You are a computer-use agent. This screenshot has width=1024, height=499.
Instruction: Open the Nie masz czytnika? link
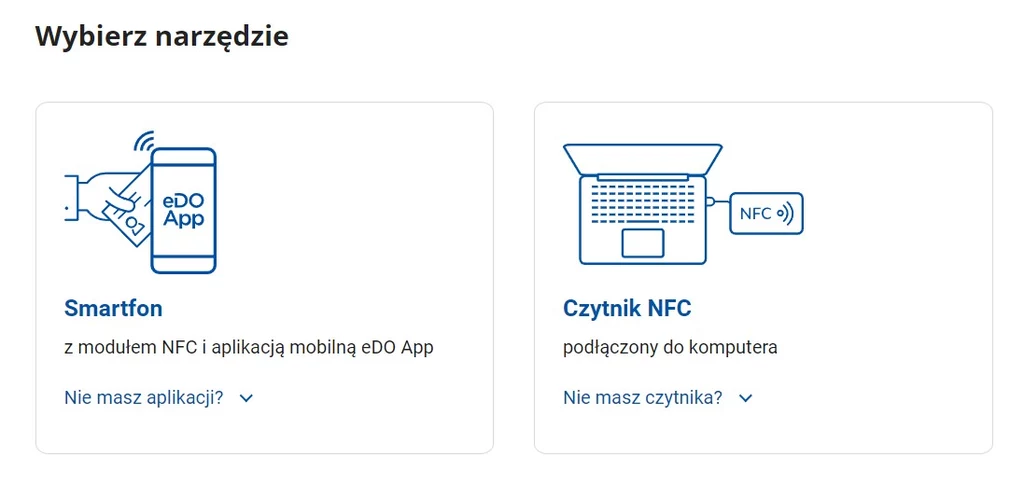[643, 397]
